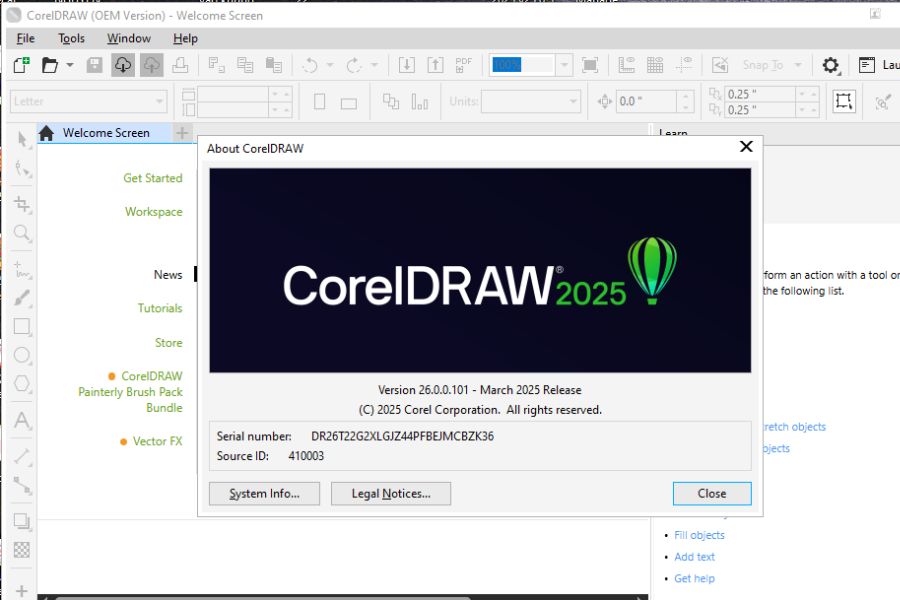Open the Vector FX item

click(157, 442)
